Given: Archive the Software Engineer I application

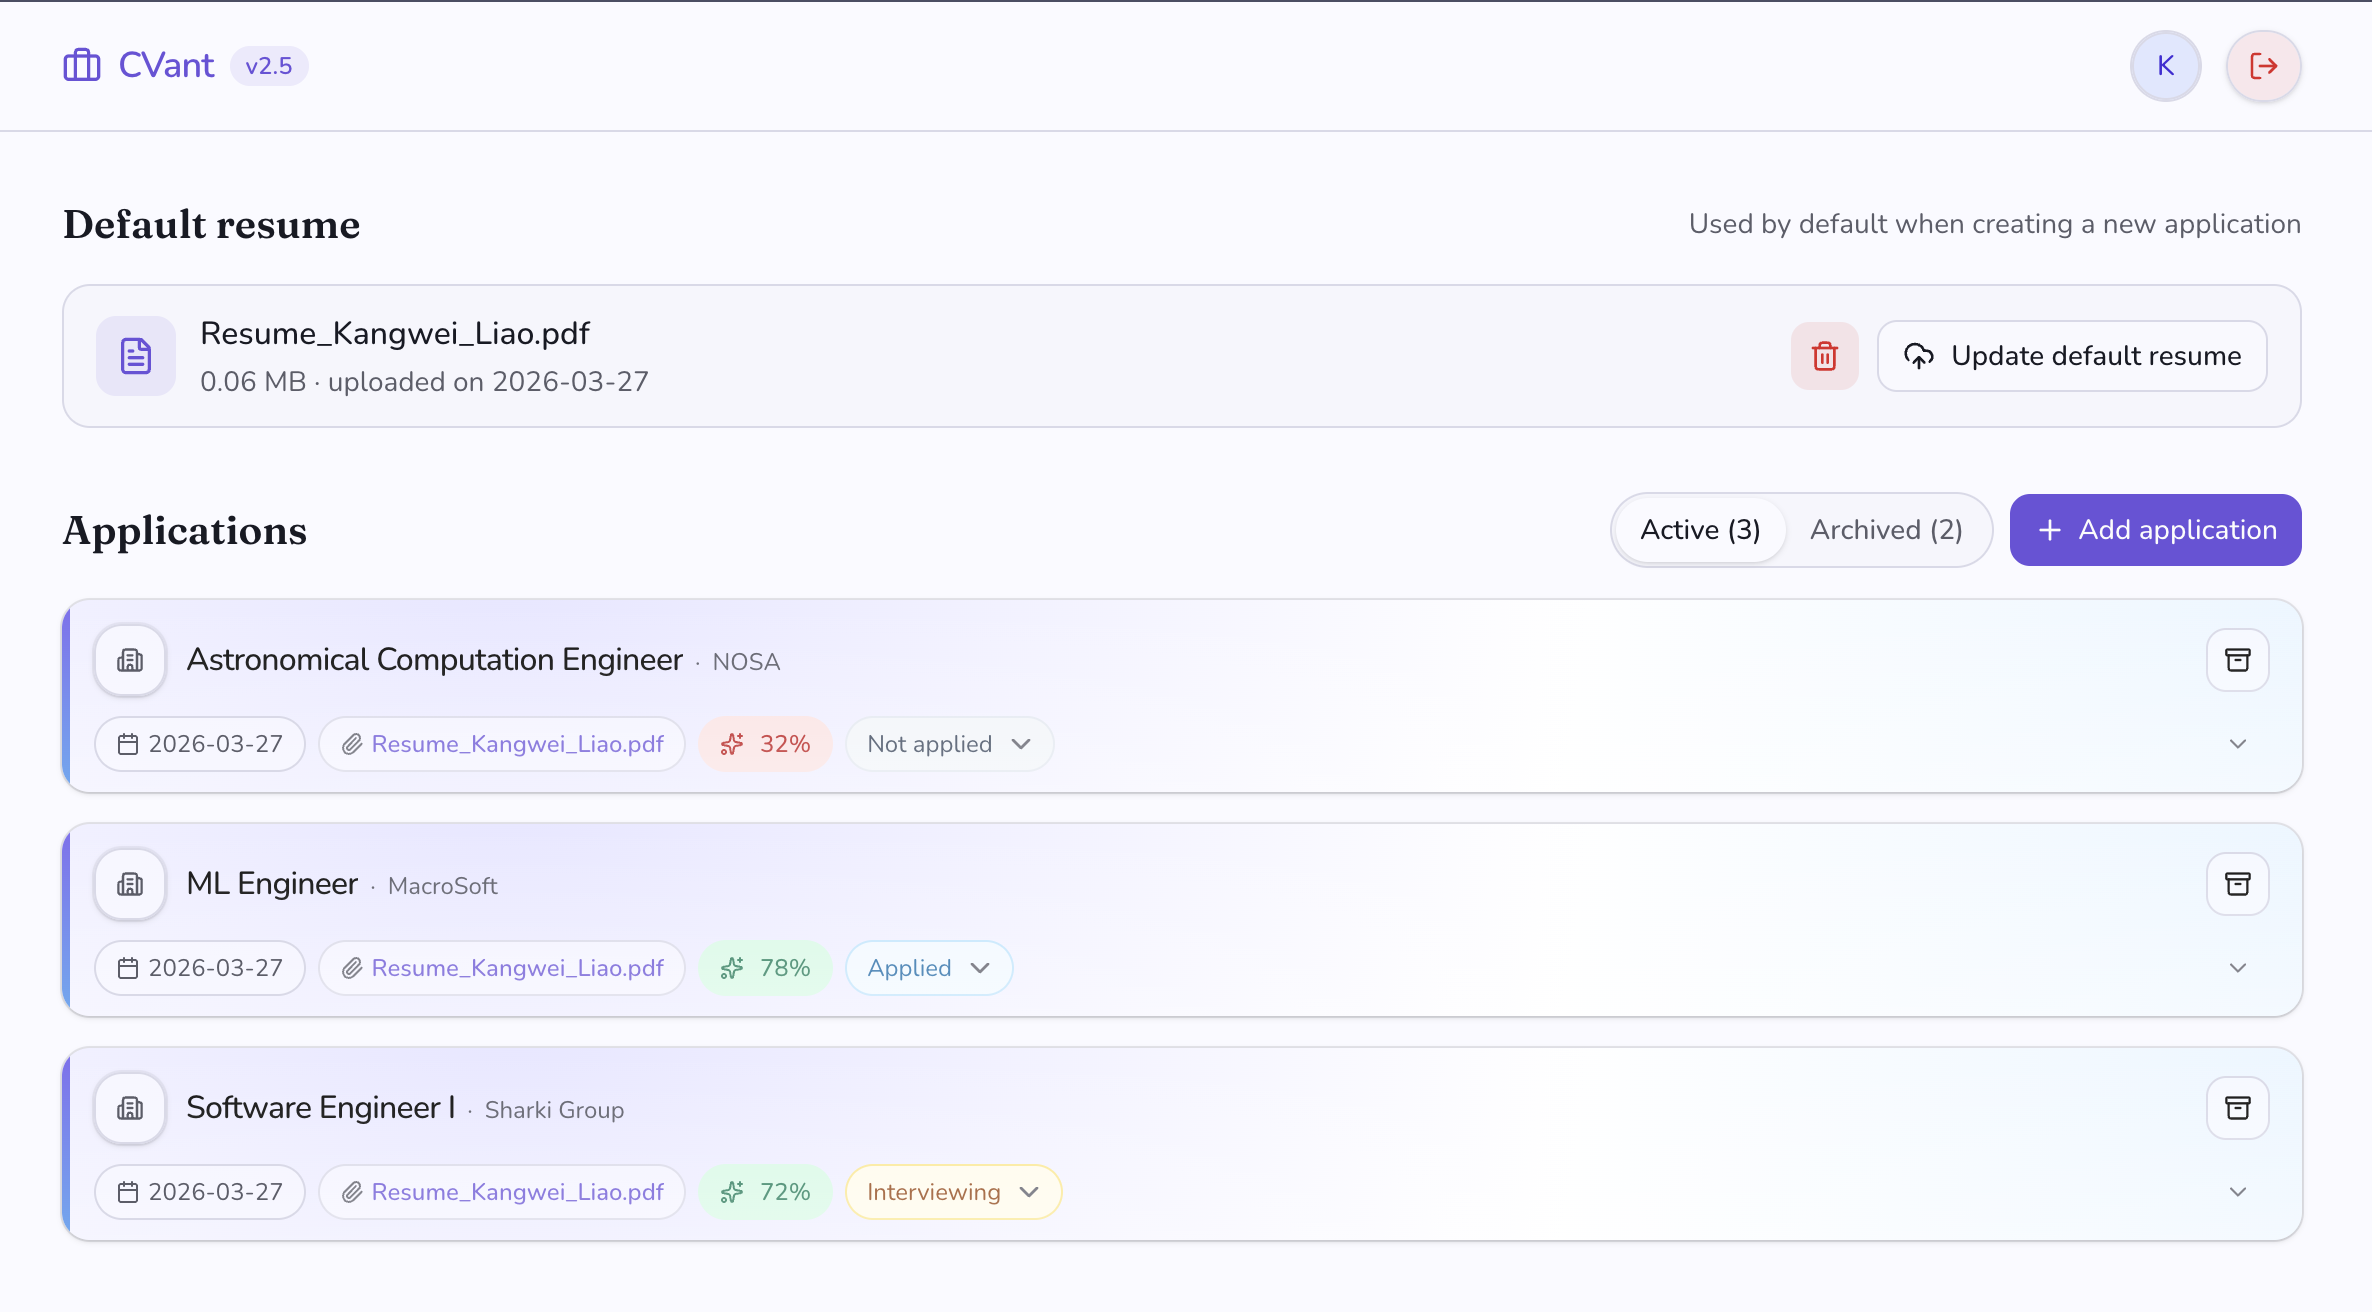Looking at the screenshot, I should [x=2237, y=1108].
